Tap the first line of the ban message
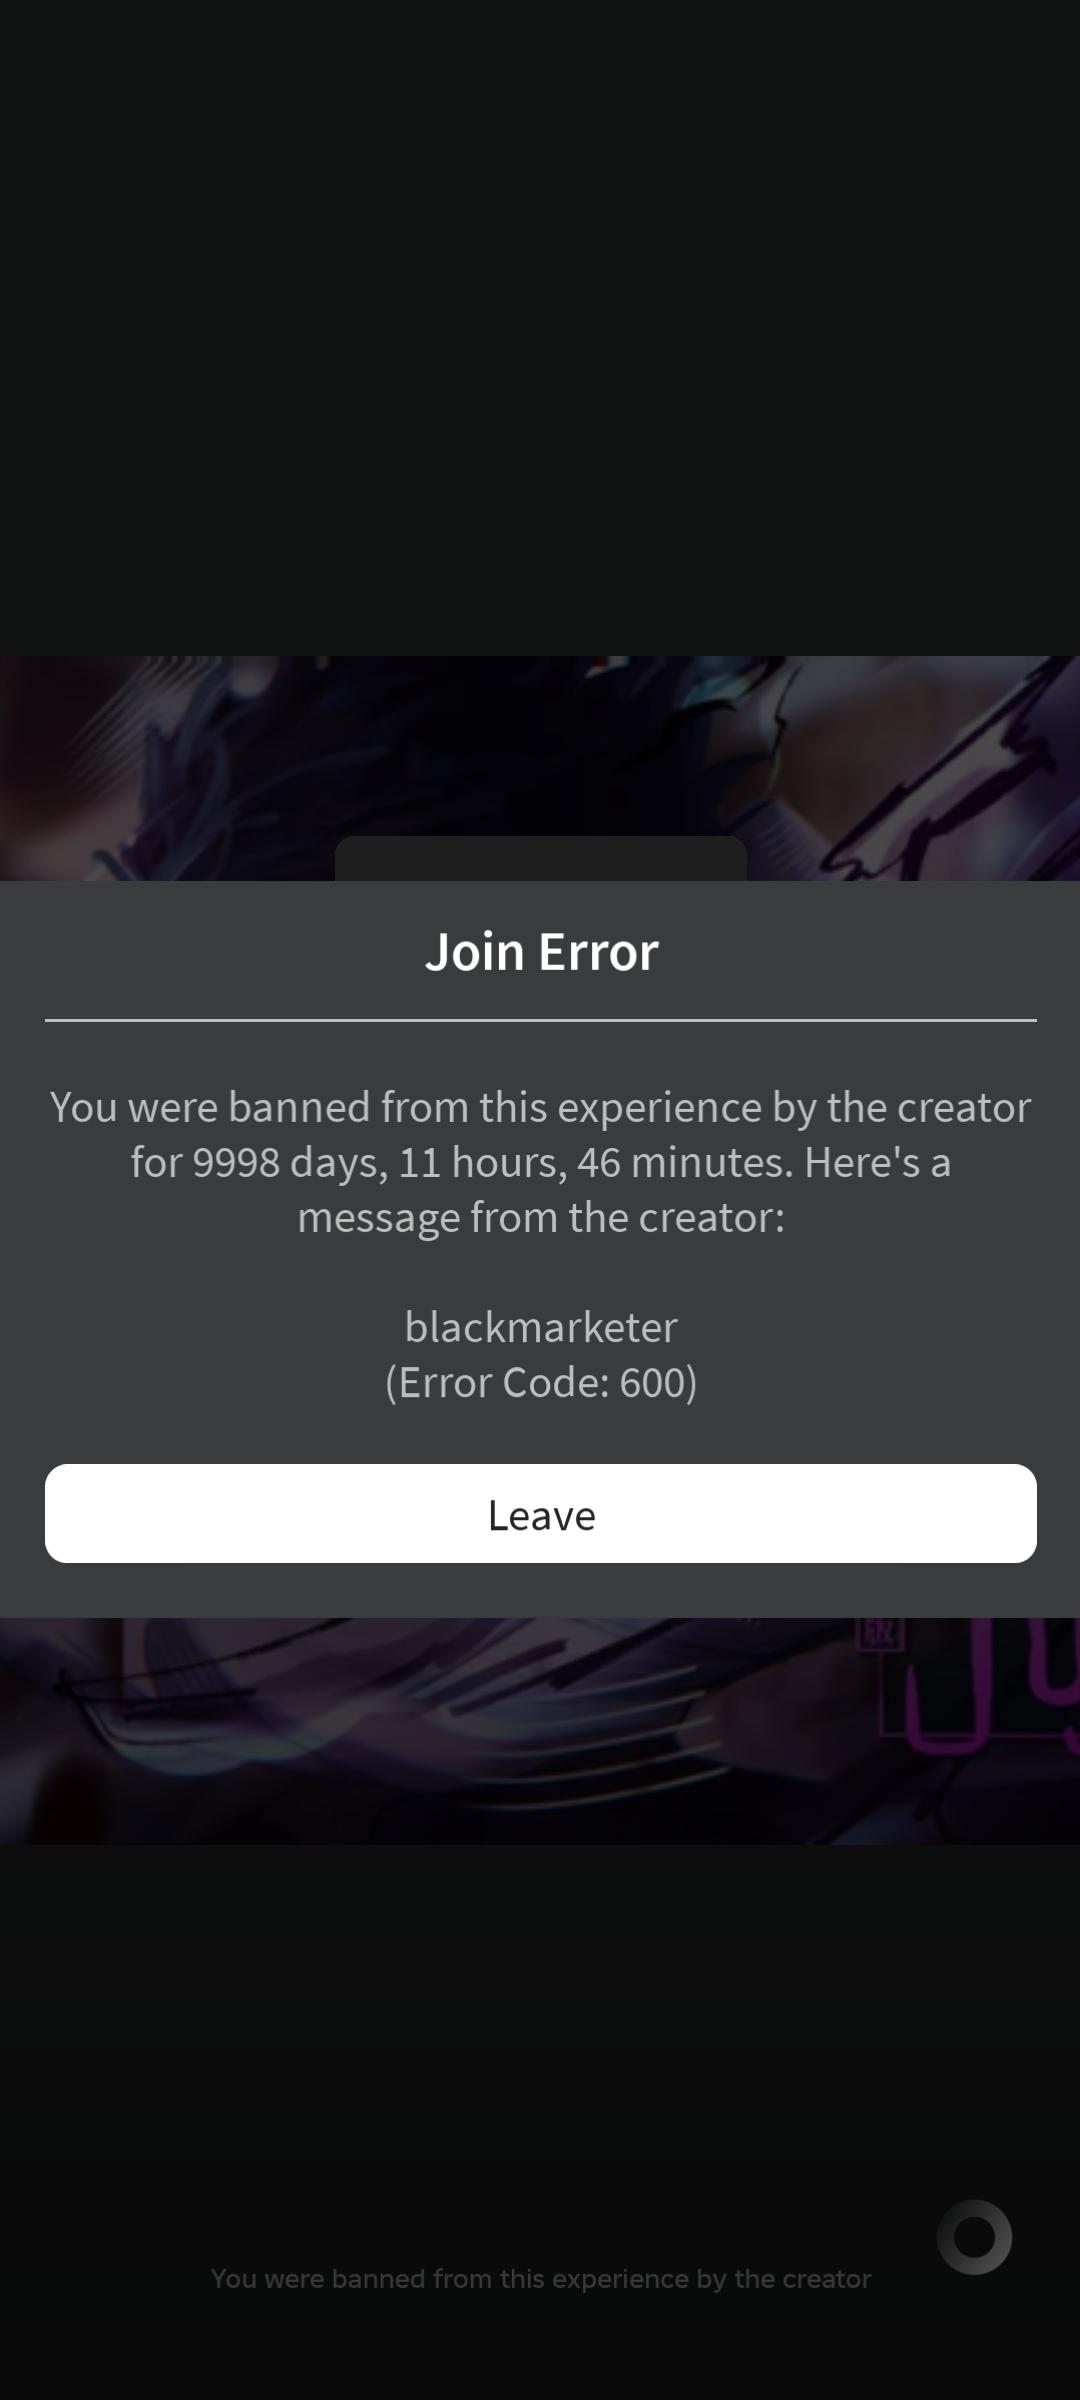This screenshot has height=2400, width=1080. (x=540, y=1107)
